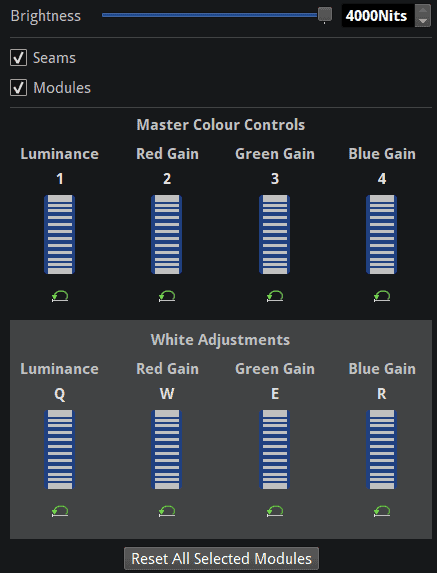Click the 4000Nits brightness value field

[378, 16]
